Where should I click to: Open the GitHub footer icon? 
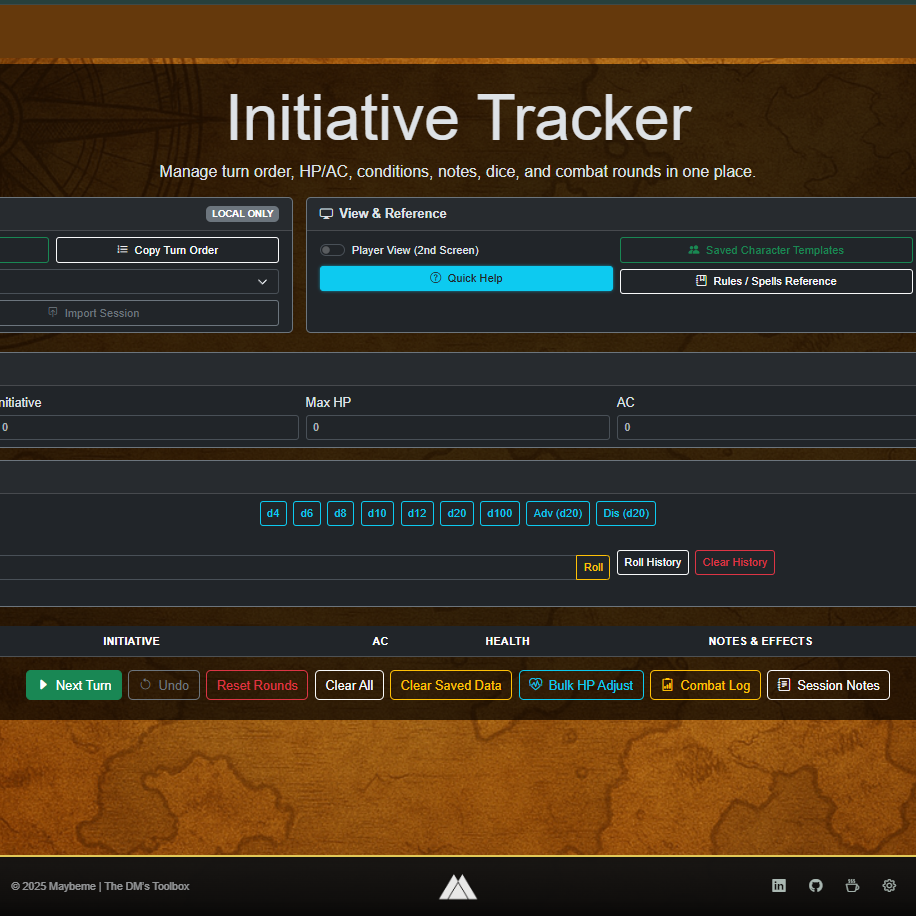coord(816,886)
